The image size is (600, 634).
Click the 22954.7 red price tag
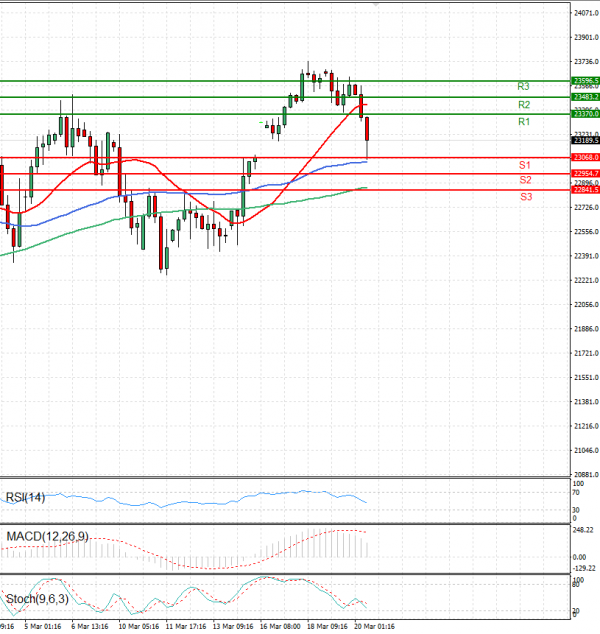tap(585, 173)
